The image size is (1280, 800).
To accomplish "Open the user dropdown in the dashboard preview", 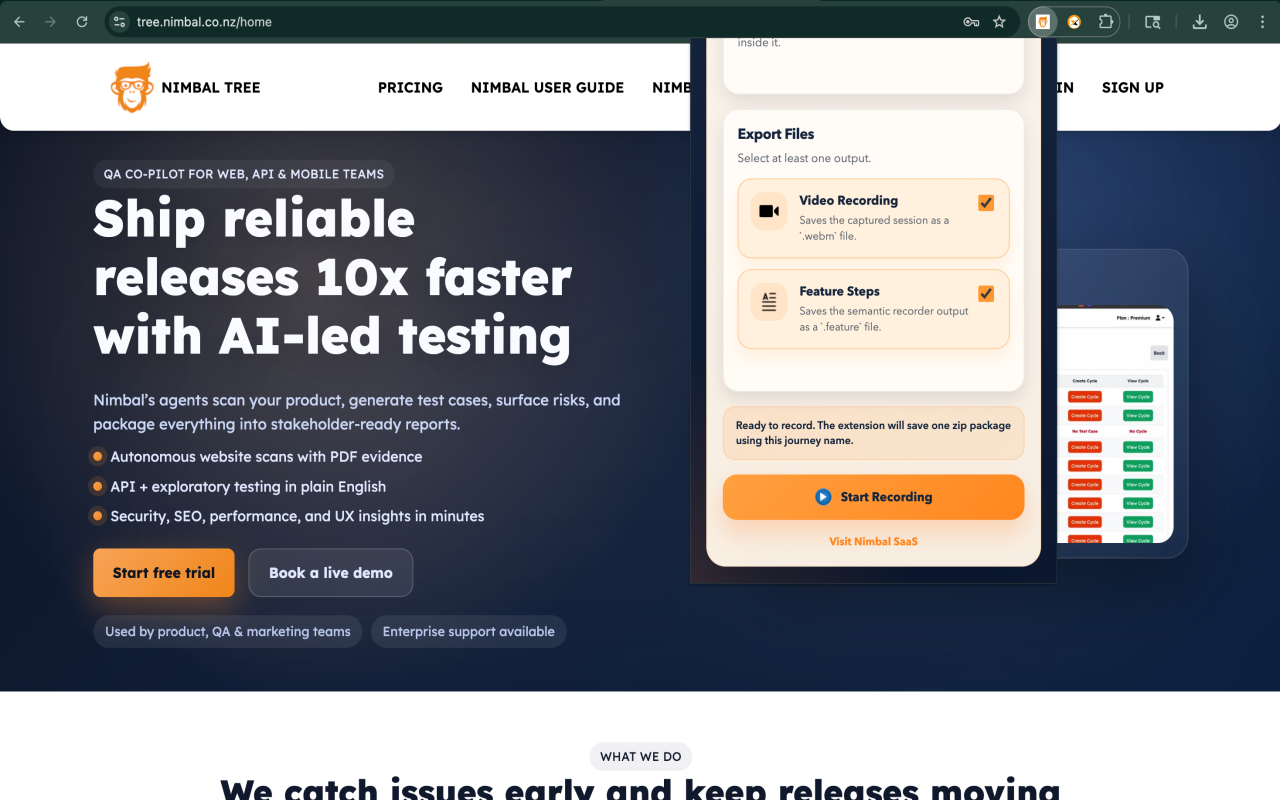I will pyautogui.click(x=1160, y=318).
